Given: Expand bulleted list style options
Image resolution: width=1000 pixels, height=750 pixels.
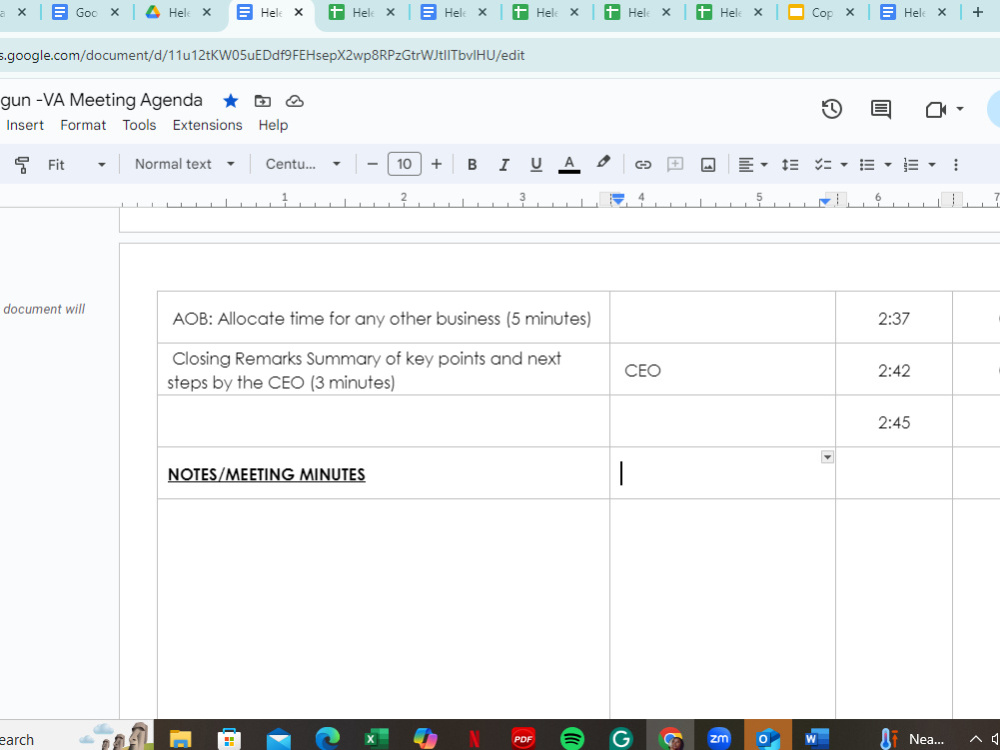Looking at the screenshot, I should coord(888,165).
